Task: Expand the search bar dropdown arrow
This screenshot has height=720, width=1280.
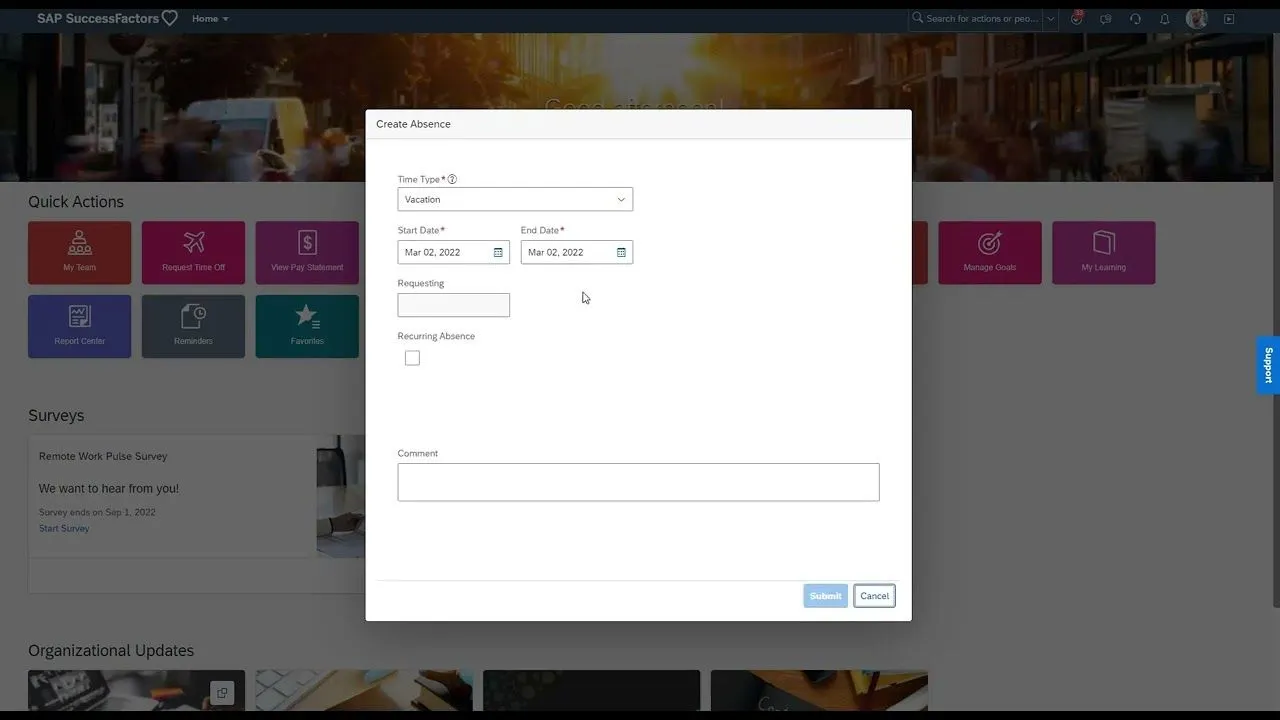Action: tap(1050, 19)
